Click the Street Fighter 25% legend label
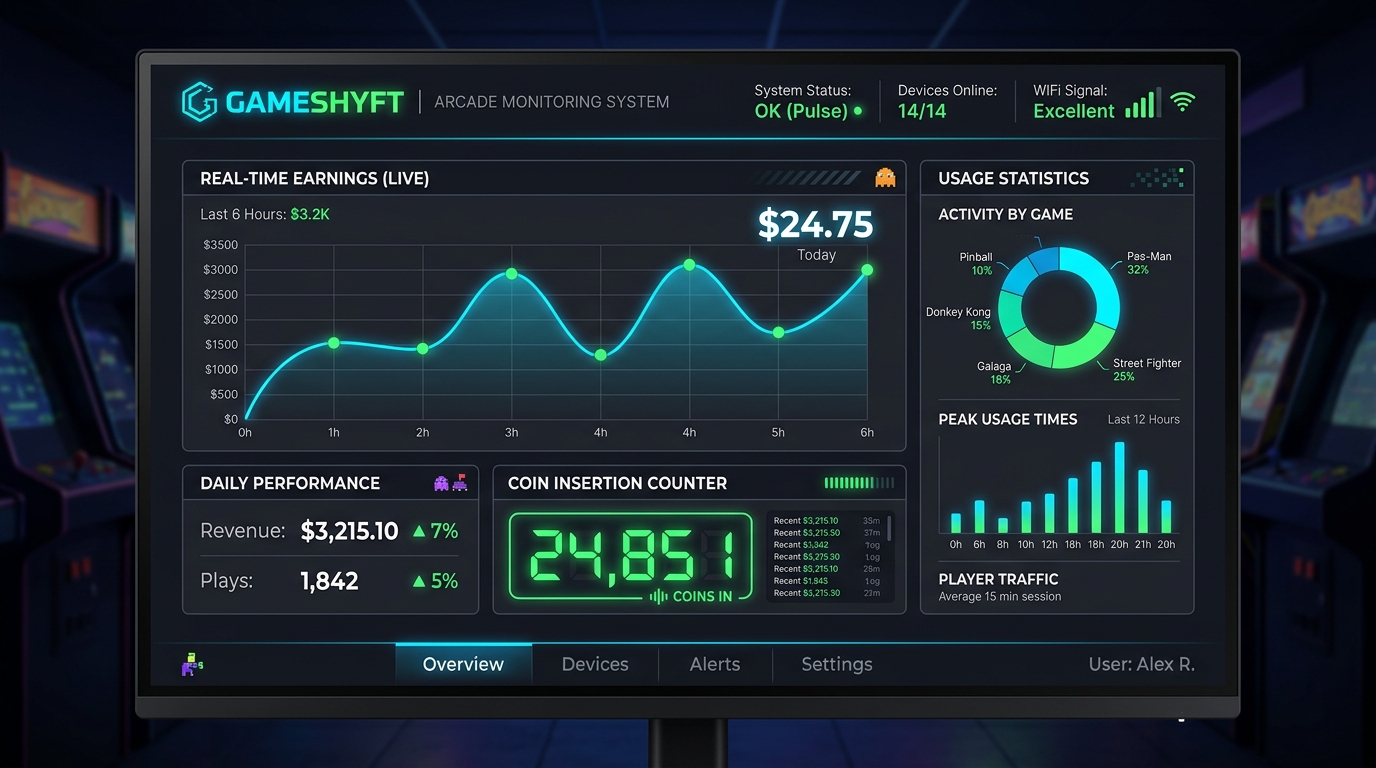Viewport: 1376px width, 768px height. click(1147, 370)
